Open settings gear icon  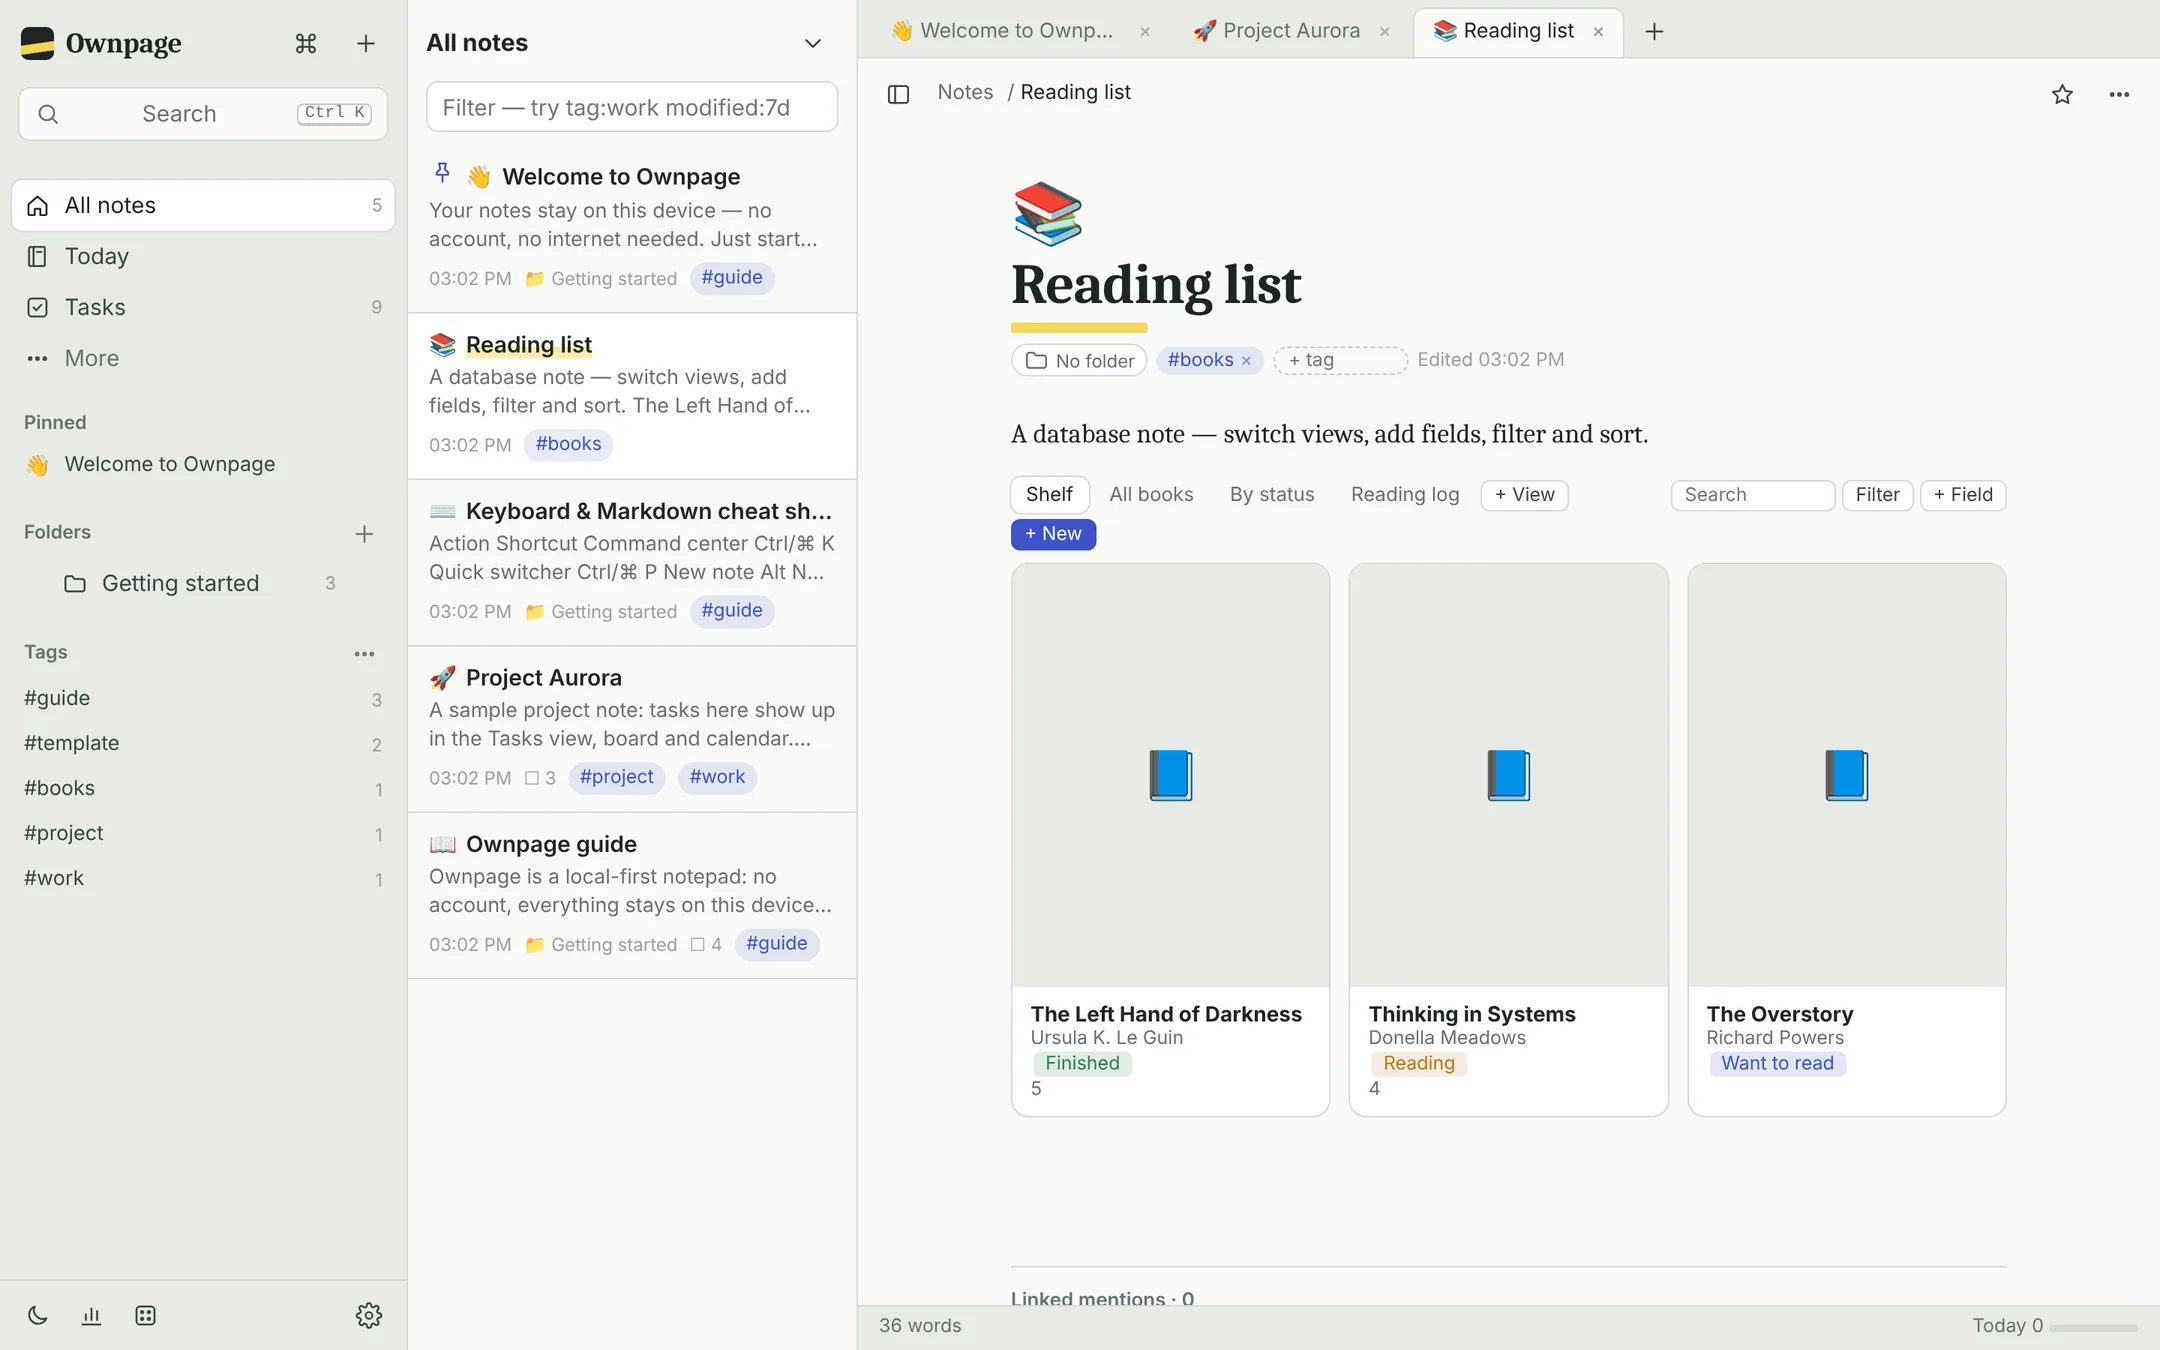point(369,1315)
